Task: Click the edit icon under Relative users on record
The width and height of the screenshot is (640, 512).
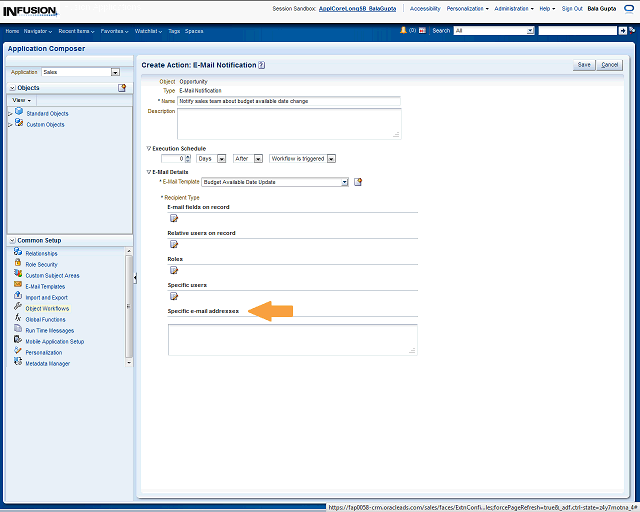Action: coord(173,245)
